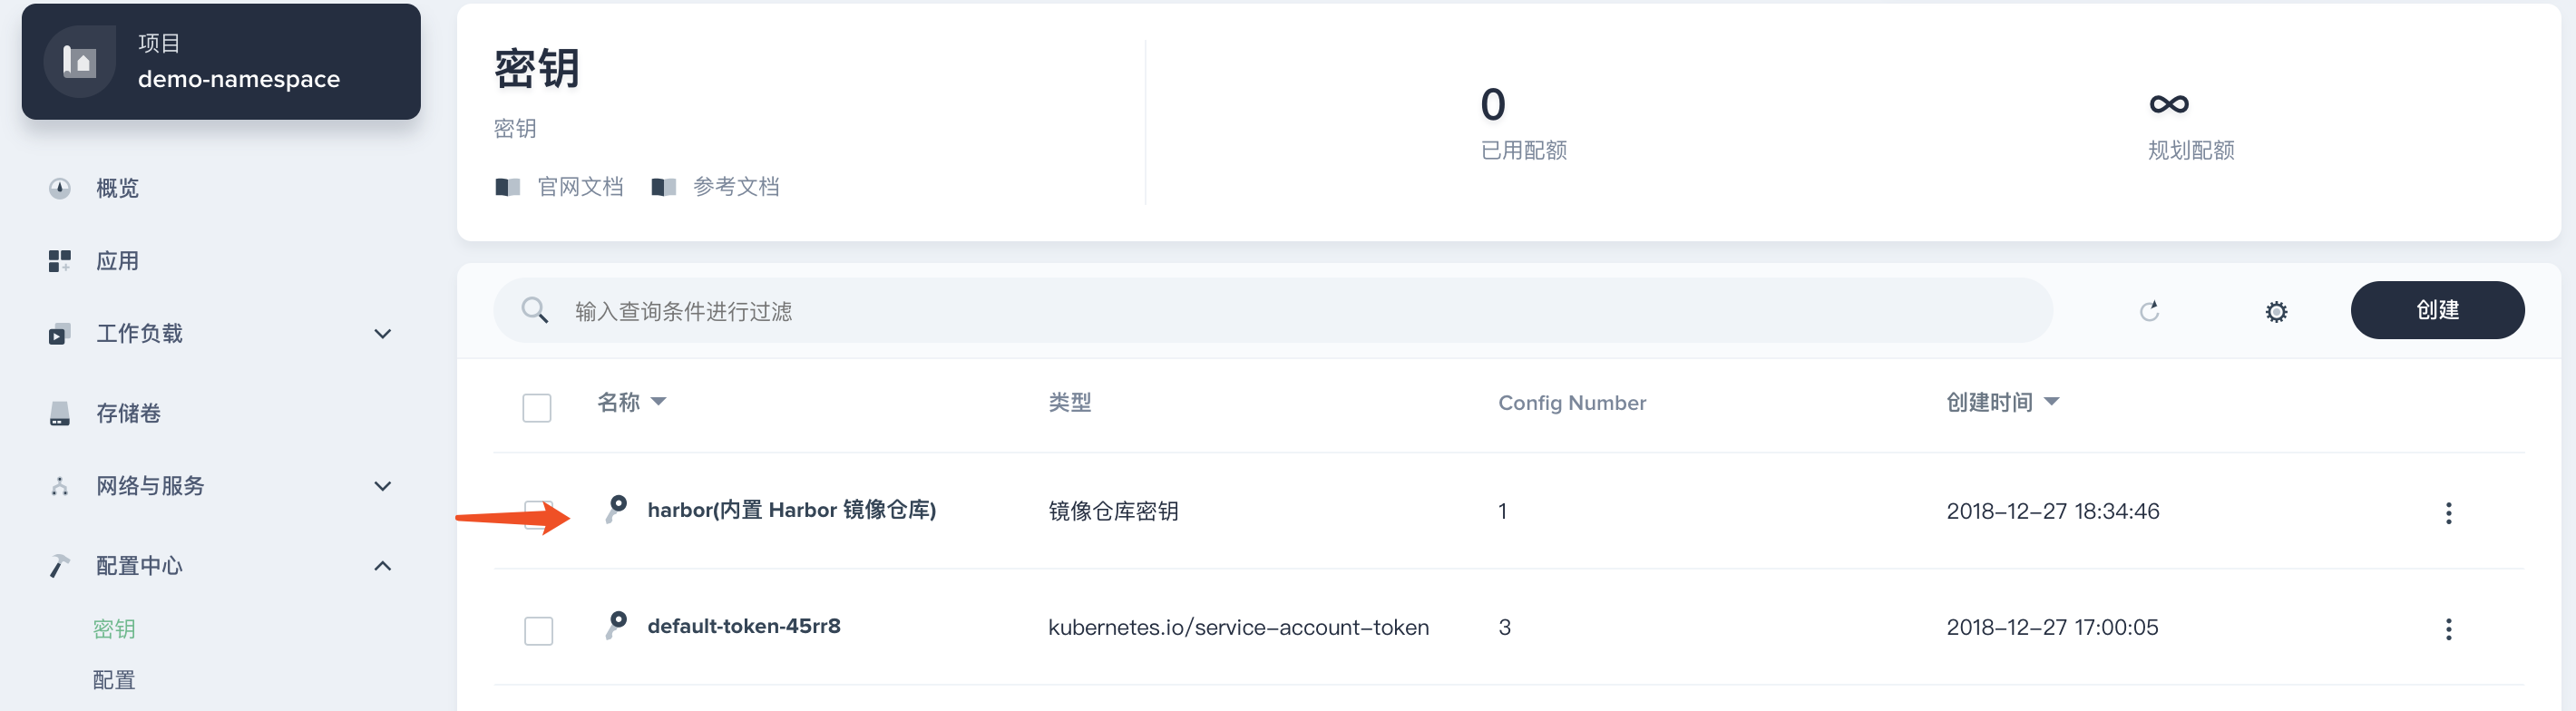Collapse the 配置中心 menu chevron
The width and height of the screenshot is (2576, 711).
coord(382,566)
